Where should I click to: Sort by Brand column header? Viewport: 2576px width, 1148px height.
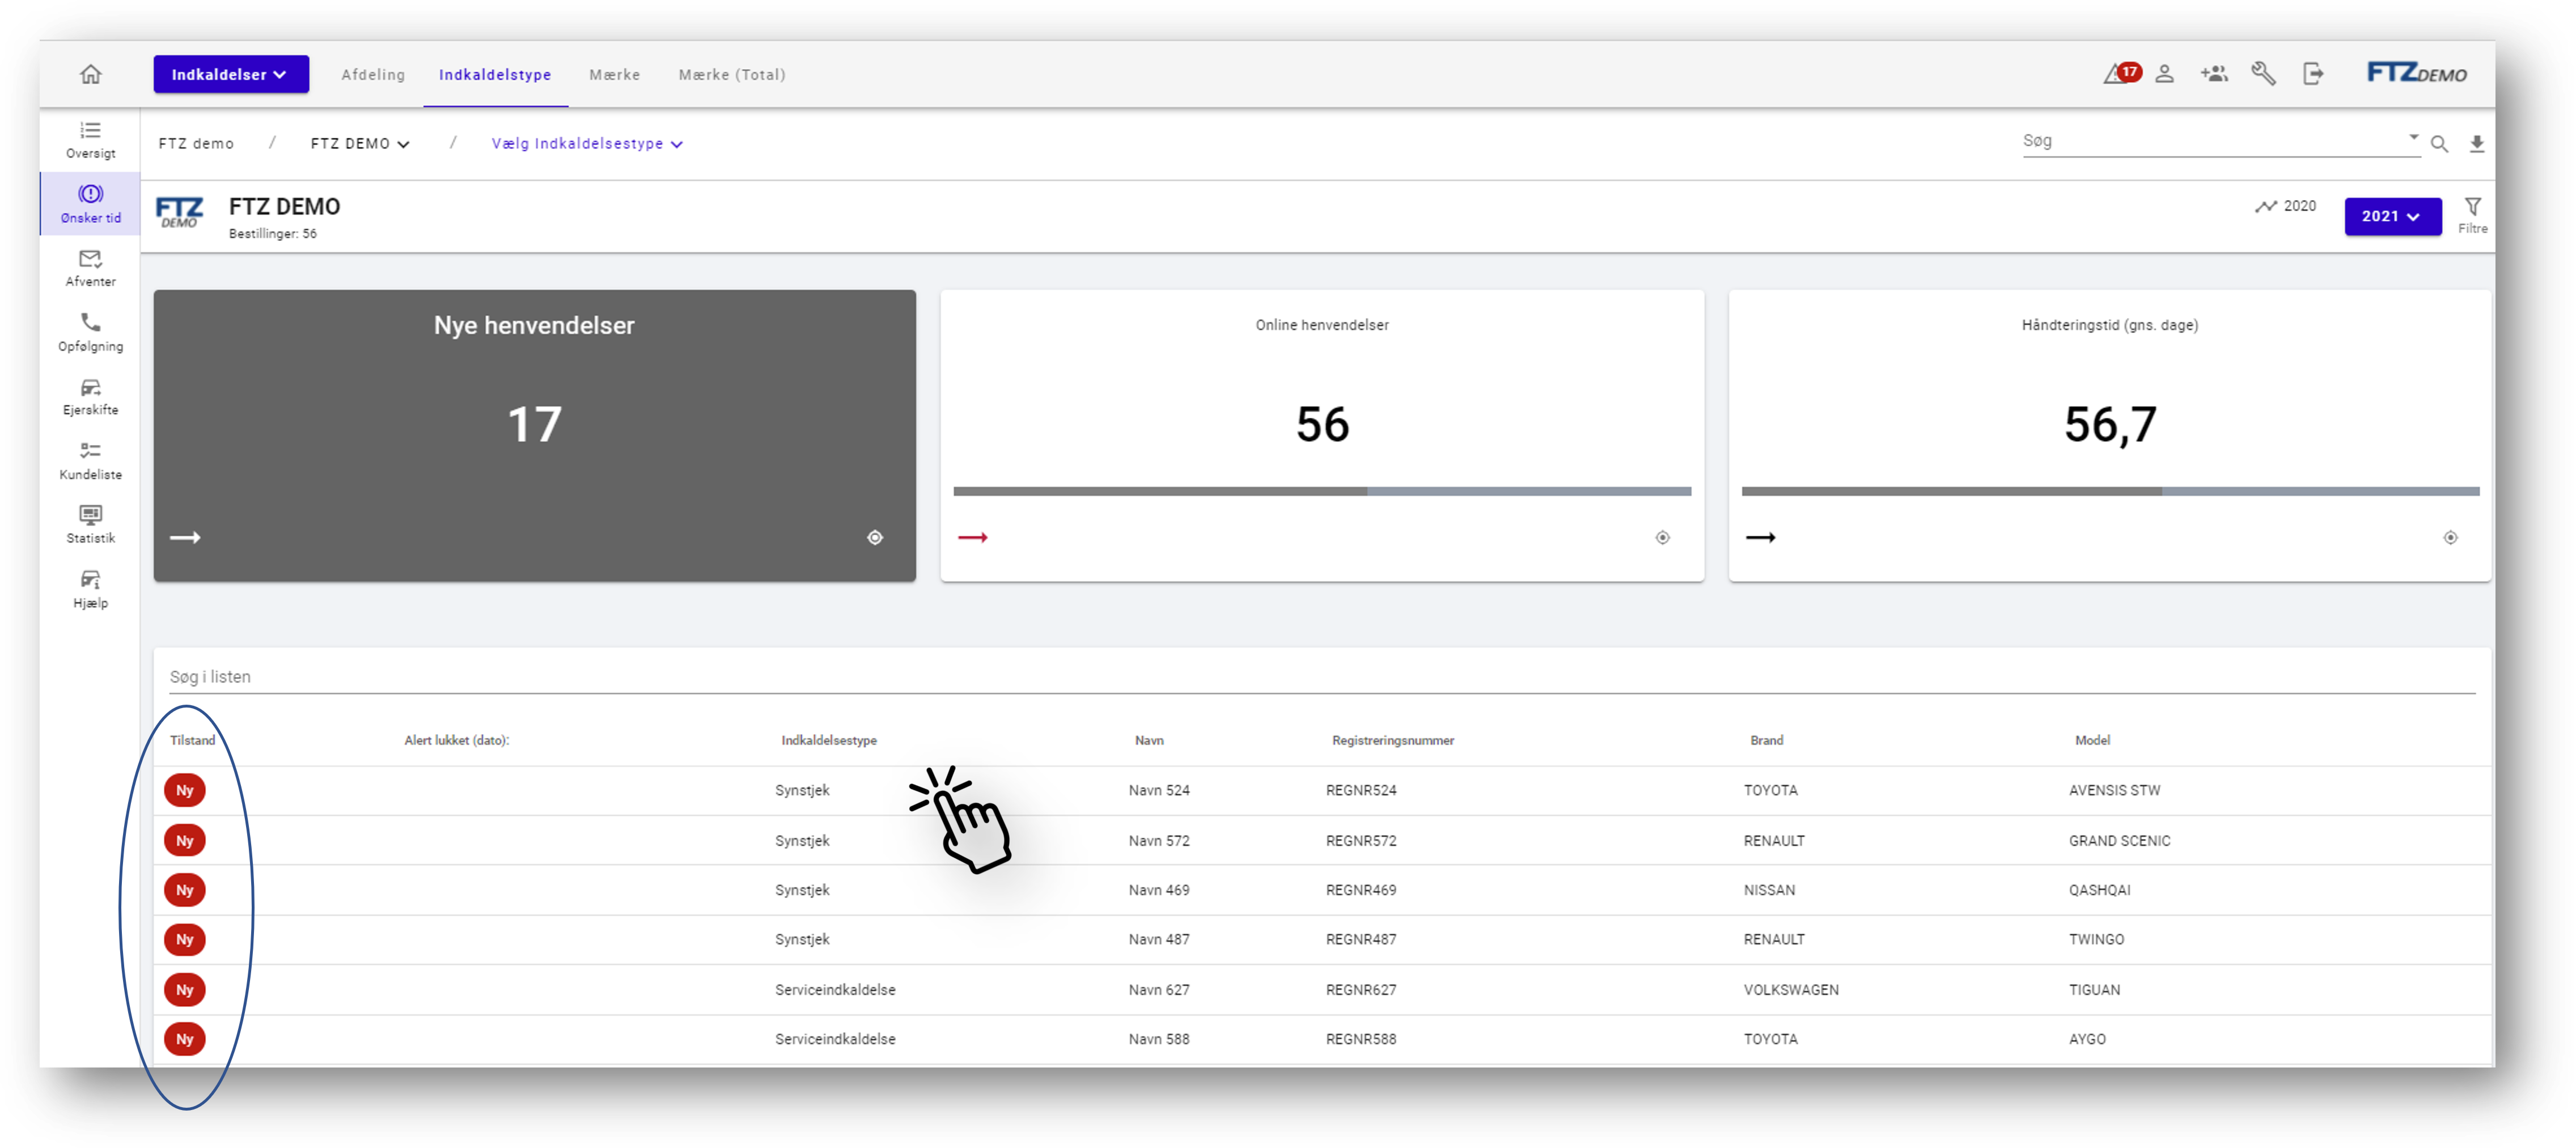click(1766, 740)
